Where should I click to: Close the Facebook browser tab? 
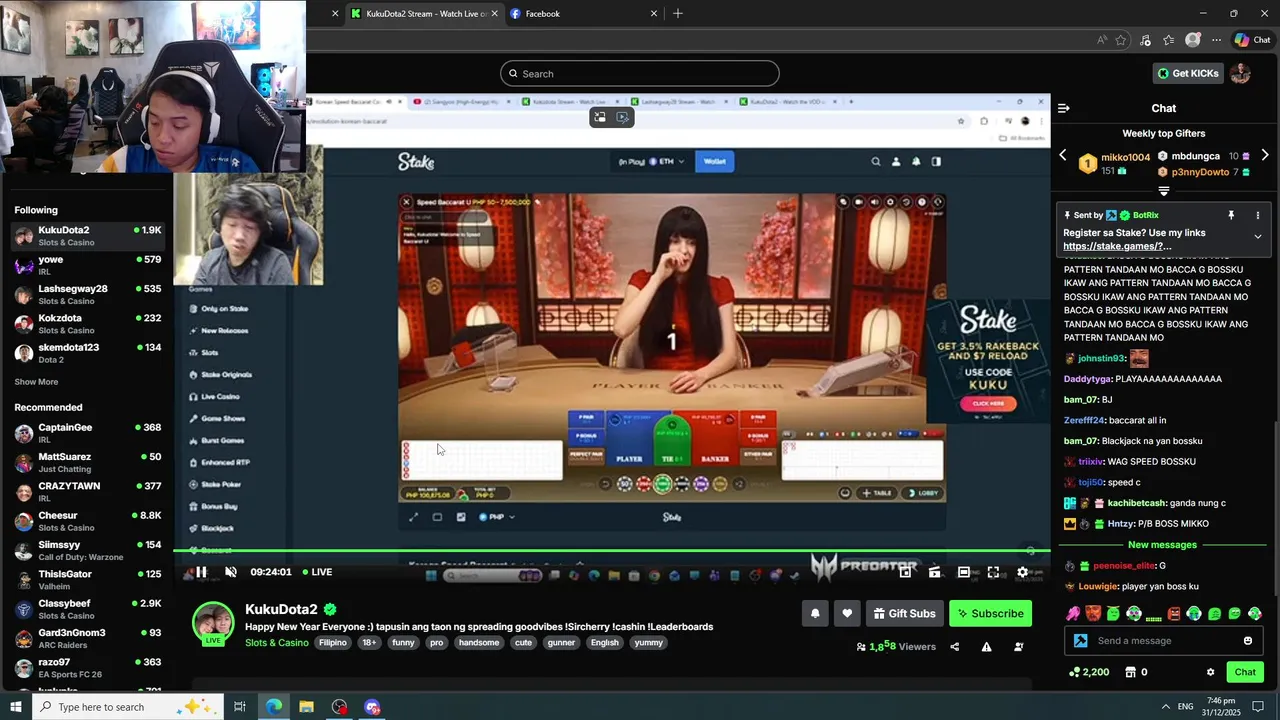click(654, 14)
